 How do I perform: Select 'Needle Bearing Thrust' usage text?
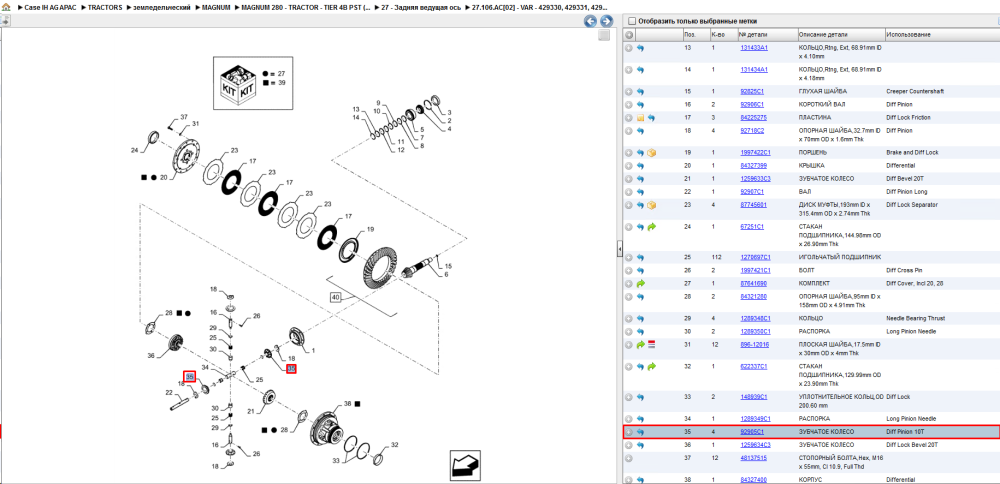point(915,318)
